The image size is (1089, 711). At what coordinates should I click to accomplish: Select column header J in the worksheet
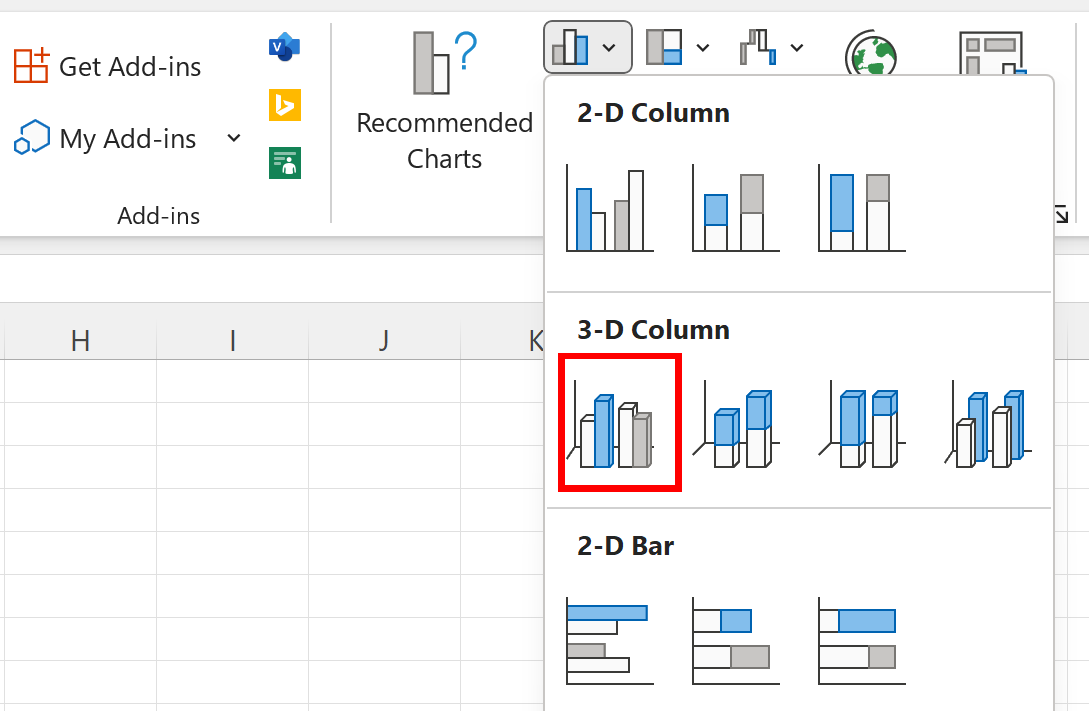click(383, 341)
